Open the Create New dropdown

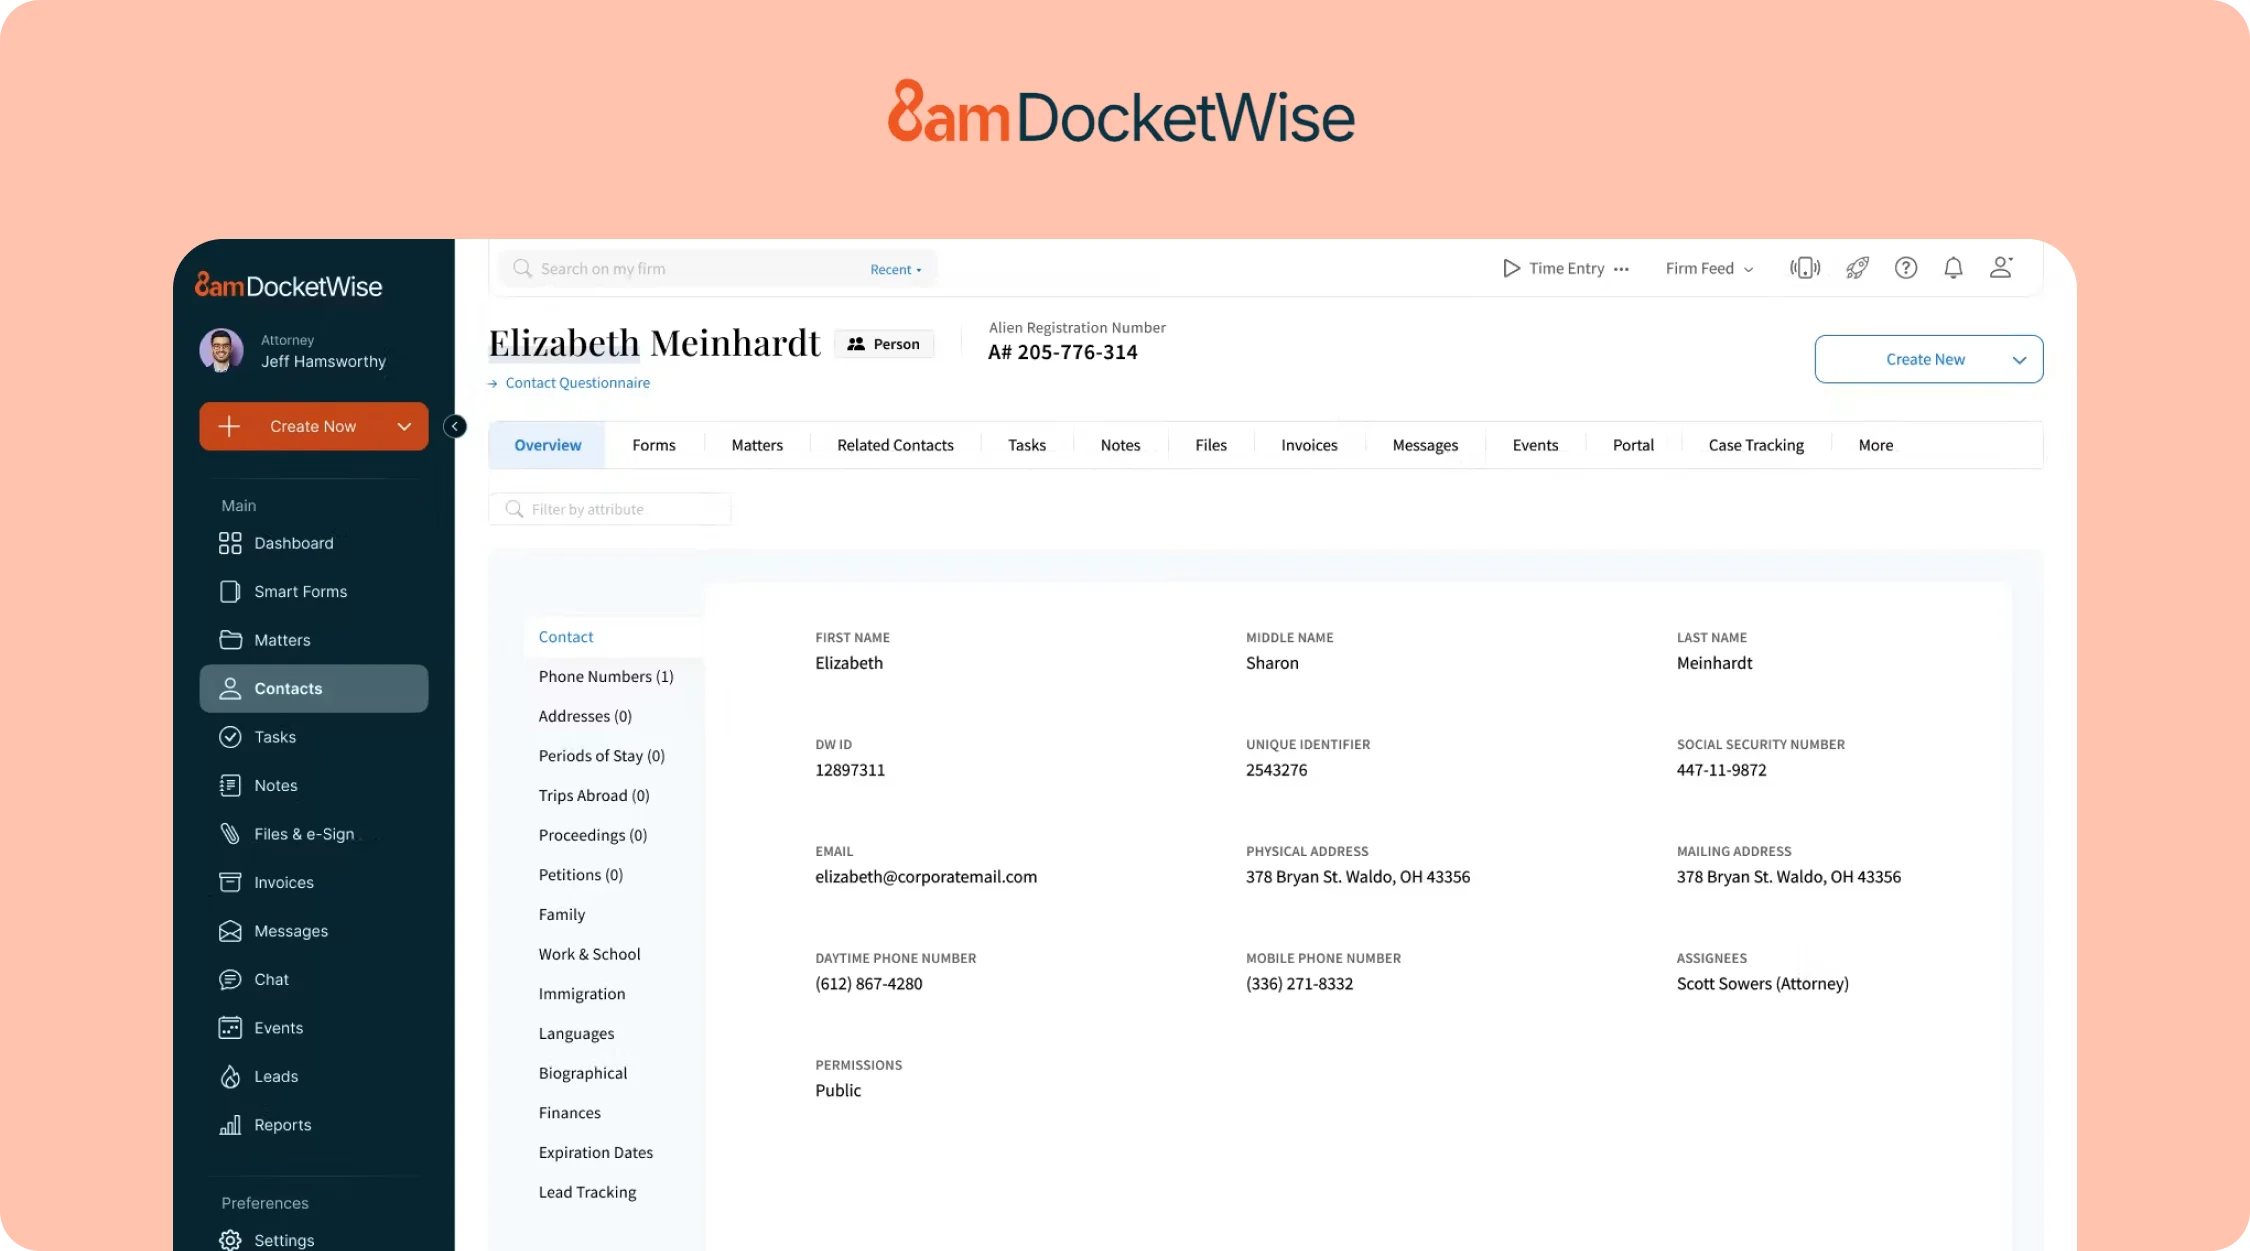tap(1928, 359)
